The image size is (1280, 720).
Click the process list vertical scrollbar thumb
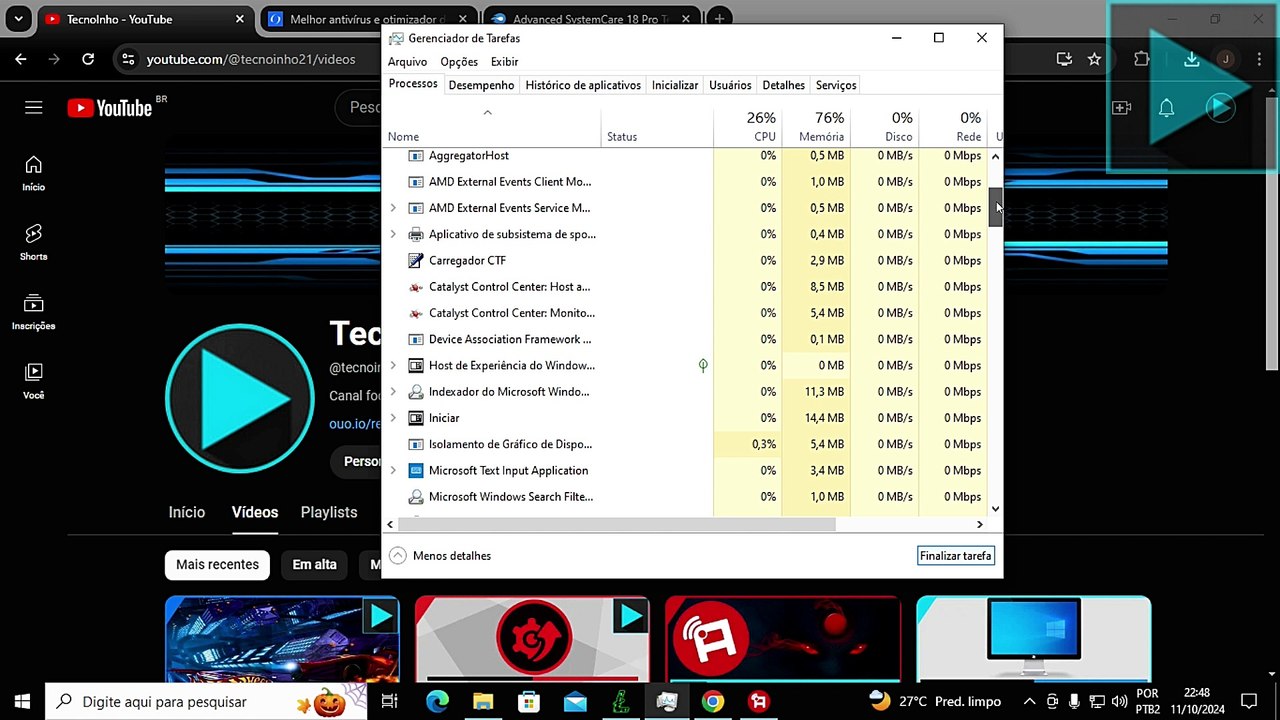995,208
